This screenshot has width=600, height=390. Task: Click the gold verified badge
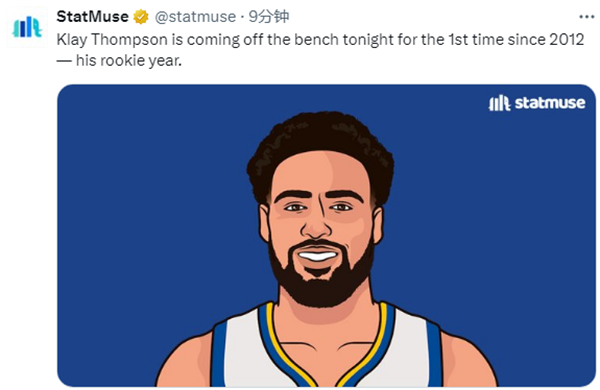point(141,17)
